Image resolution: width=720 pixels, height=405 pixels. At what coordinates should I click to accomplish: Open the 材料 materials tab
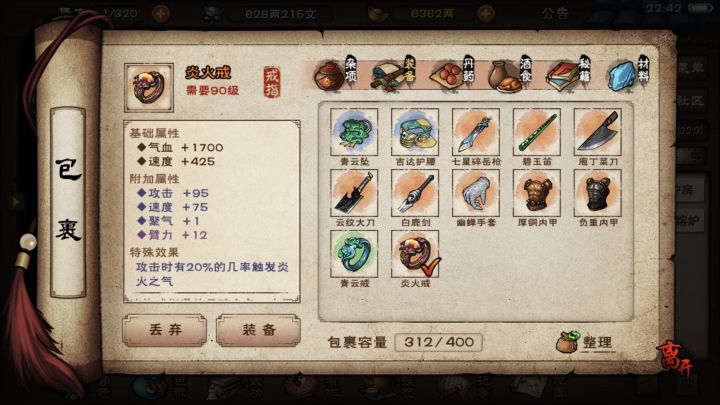point(628,74)
